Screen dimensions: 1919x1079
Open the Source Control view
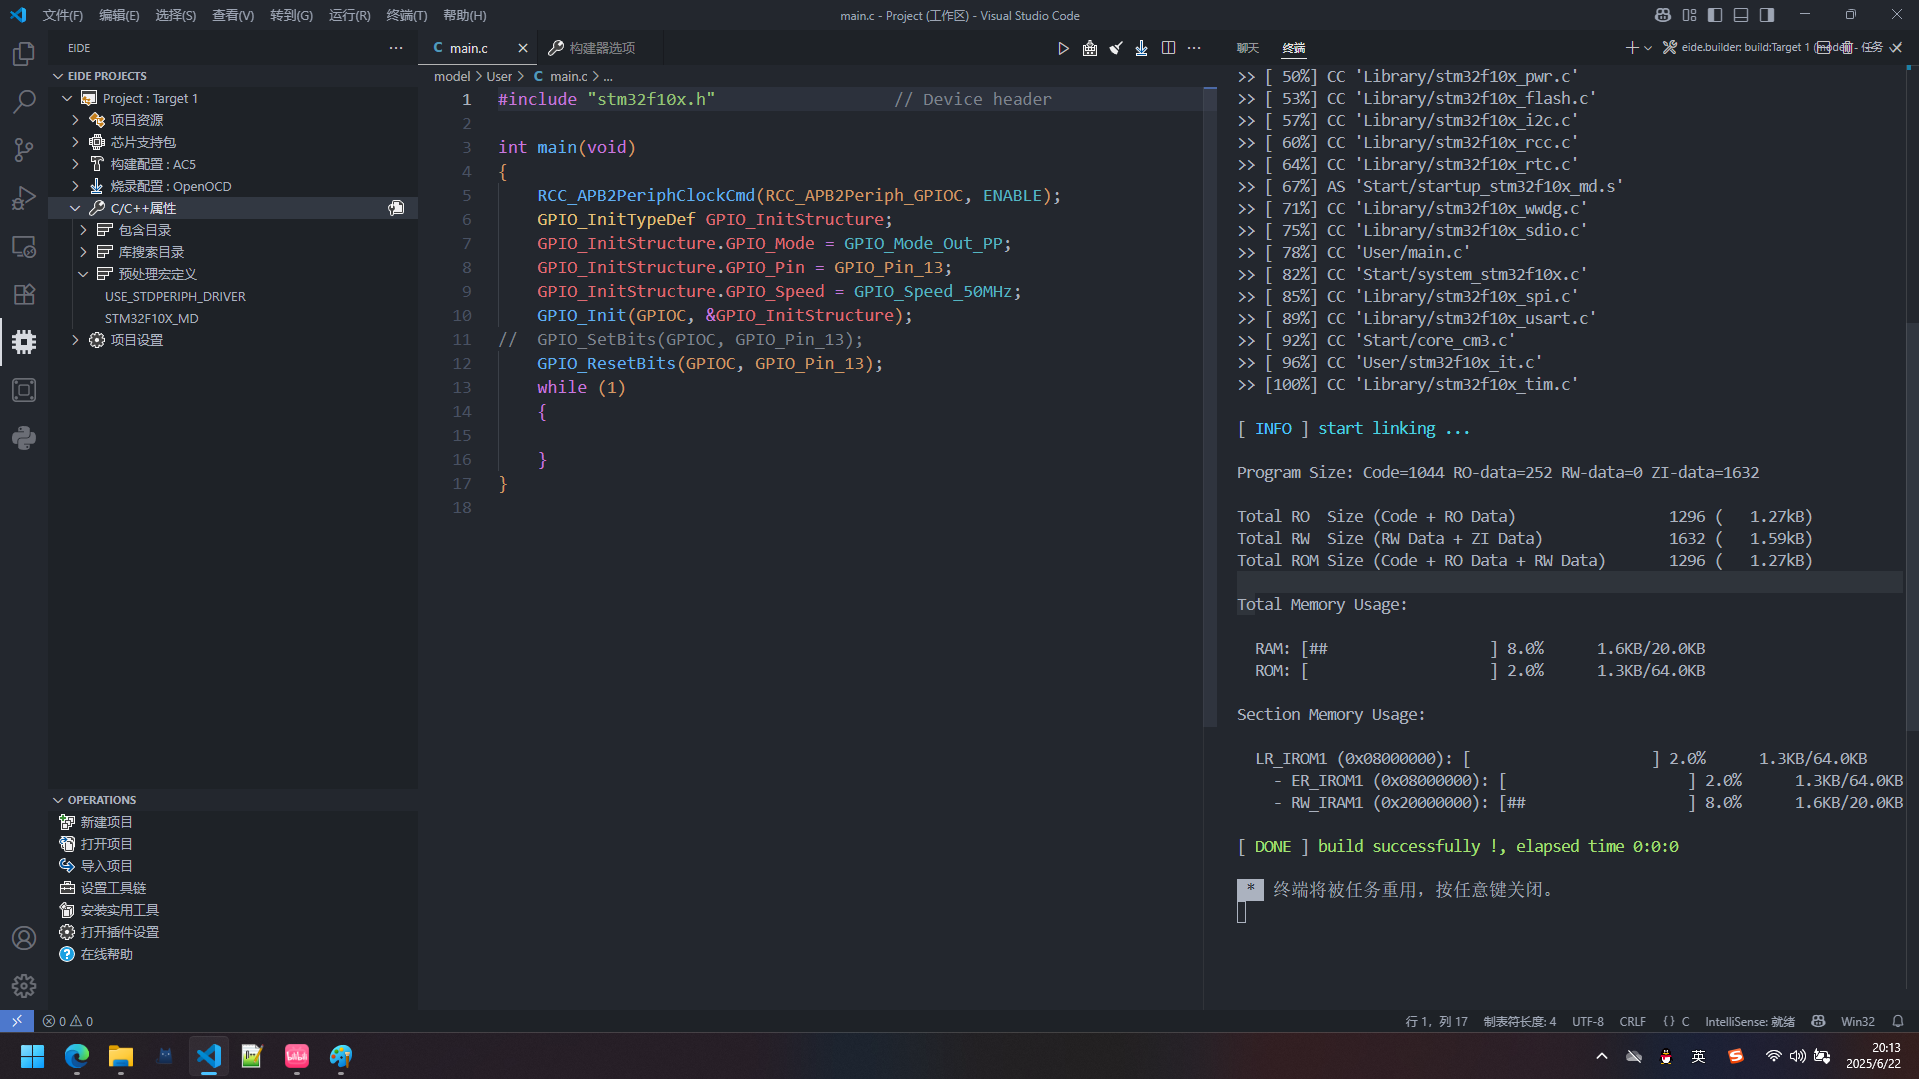tap(24, 150)
